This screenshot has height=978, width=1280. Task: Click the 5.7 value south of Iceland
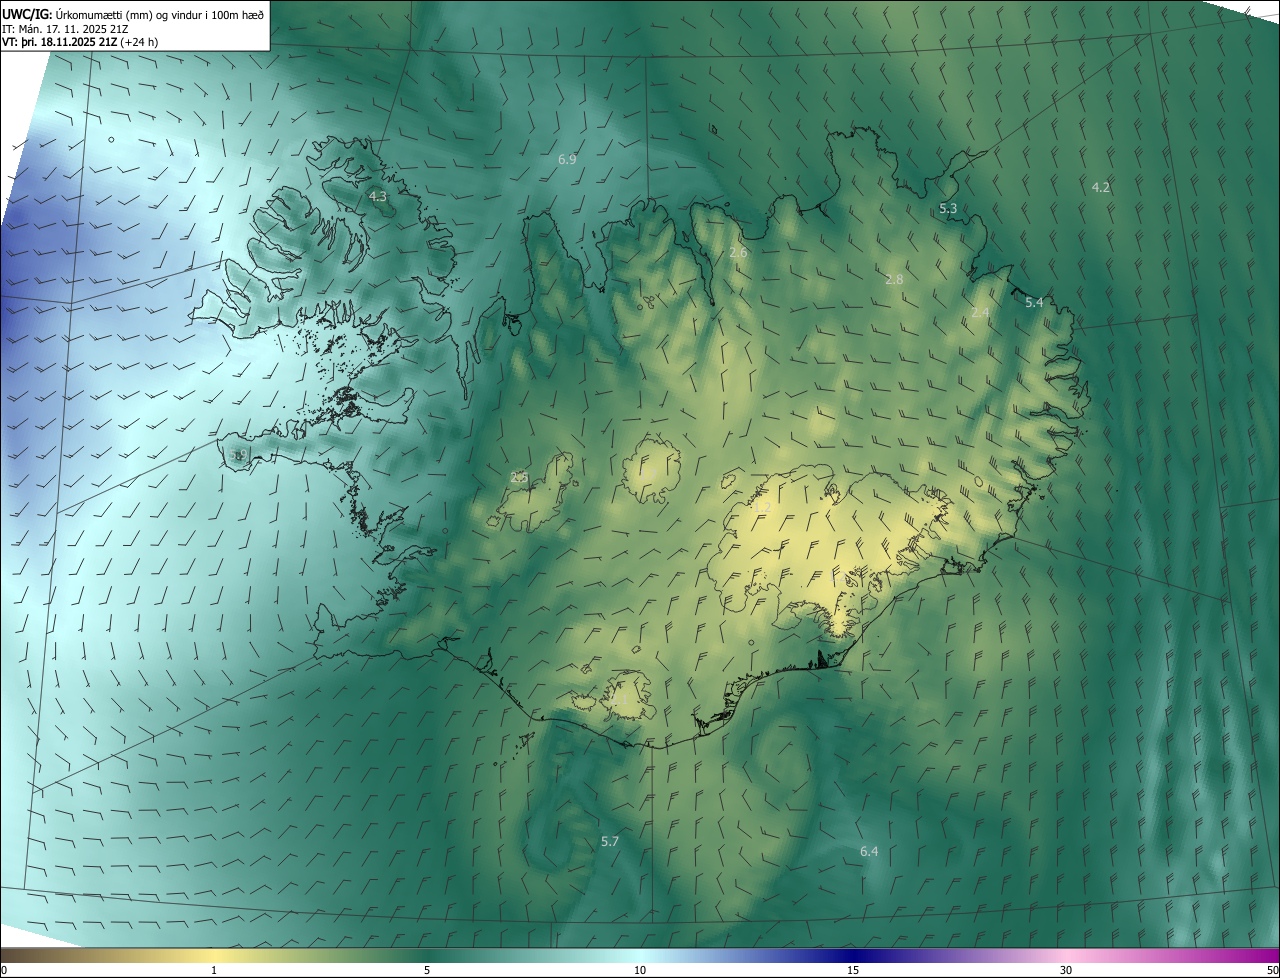click(610, 841)
